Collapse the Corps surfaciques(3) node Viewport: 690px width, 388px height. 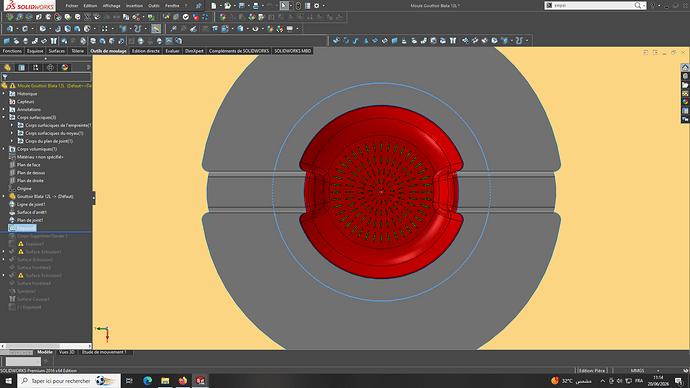point(4,117)
